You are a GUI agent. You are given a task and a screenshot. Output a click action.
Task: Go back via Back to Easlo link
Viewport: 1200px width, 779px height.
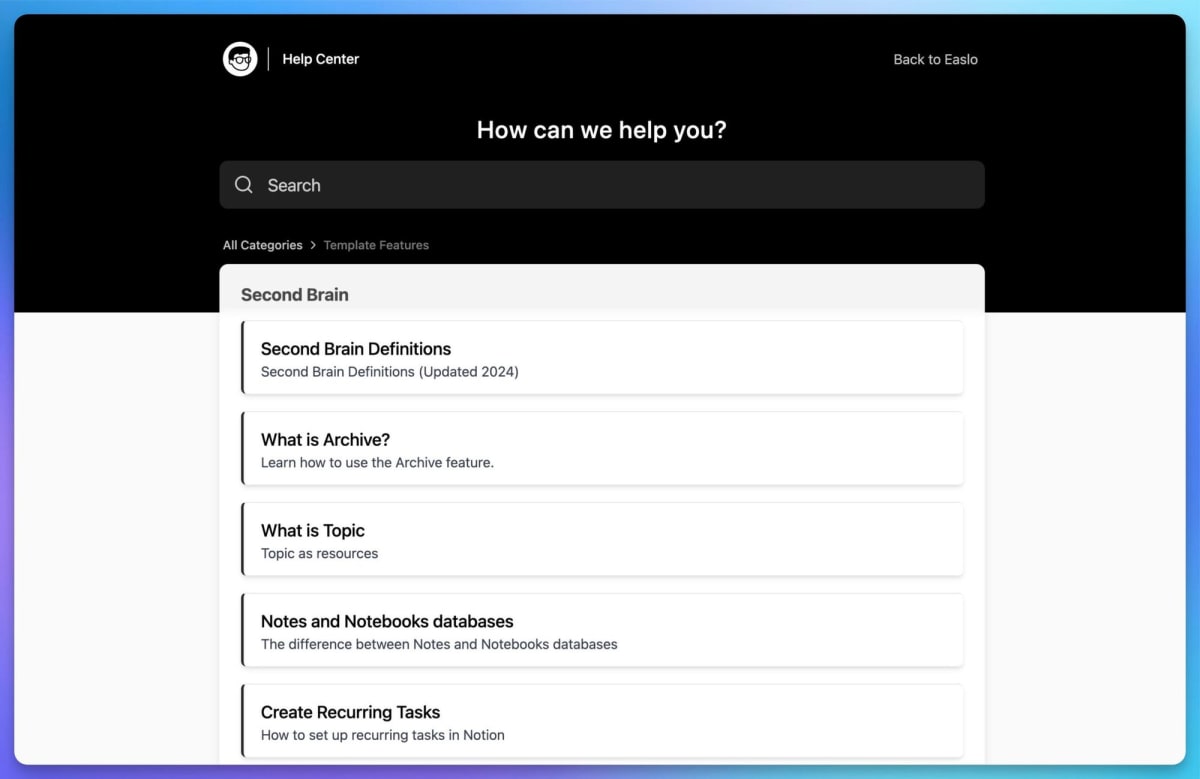click(935, 59)
